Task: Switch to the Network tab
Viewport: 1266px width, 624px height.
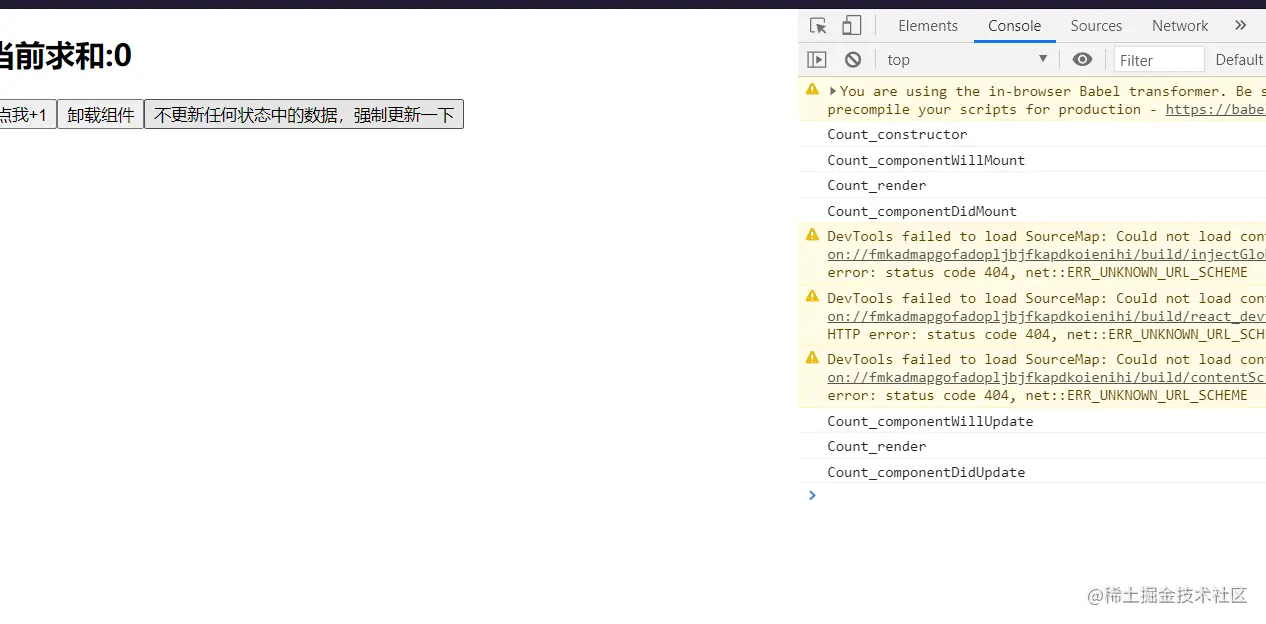Action: pyautogui.click(x=1180, y=26)
